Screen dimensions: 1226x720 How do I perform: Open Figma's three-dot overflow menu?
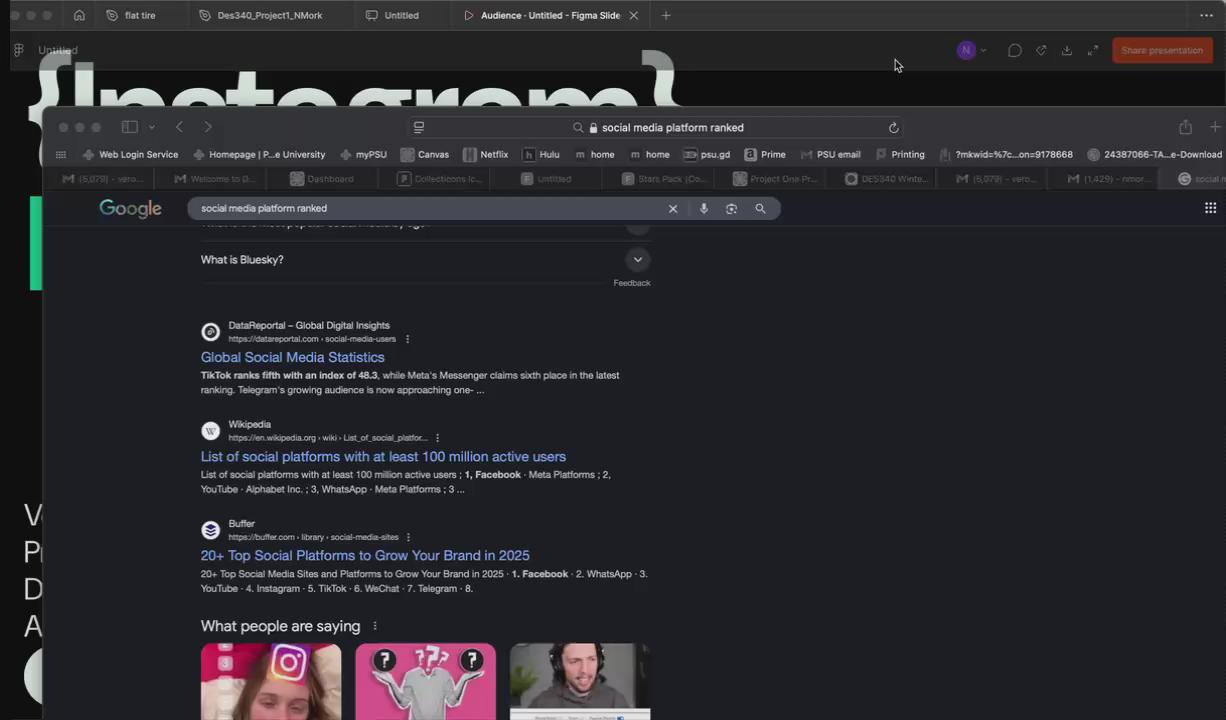coord(1206,15)
